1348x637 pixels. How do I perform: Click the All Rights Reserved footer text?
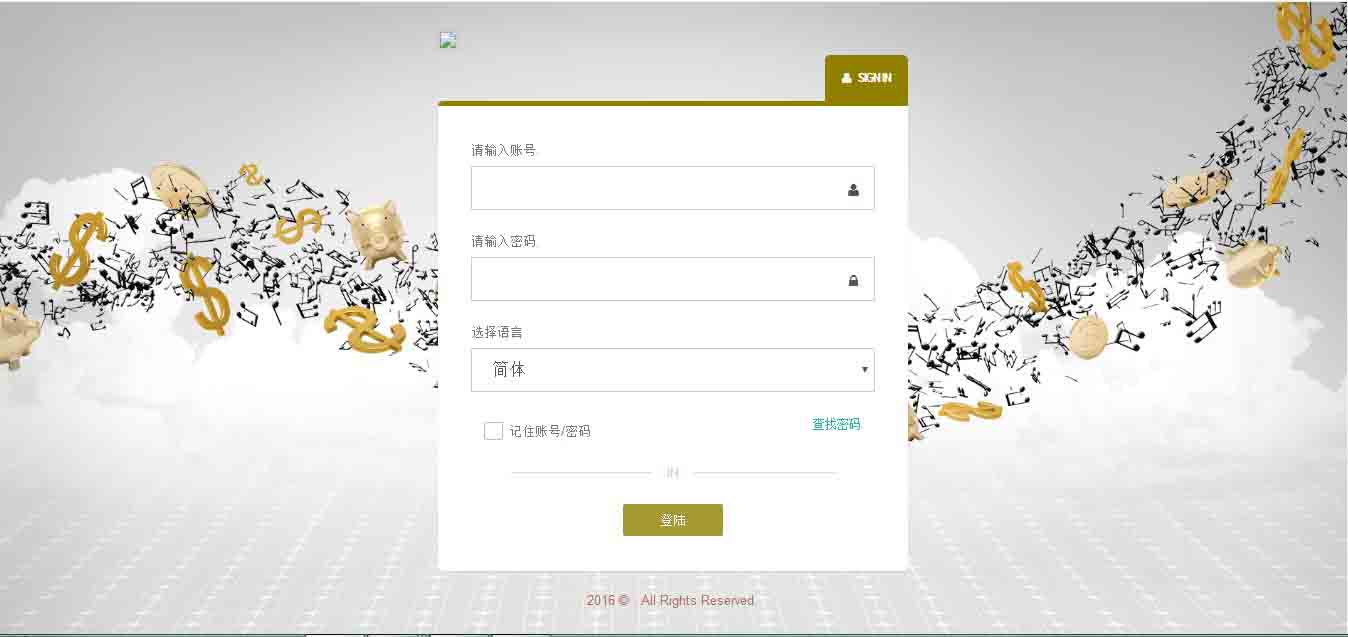tap(698, 601)
